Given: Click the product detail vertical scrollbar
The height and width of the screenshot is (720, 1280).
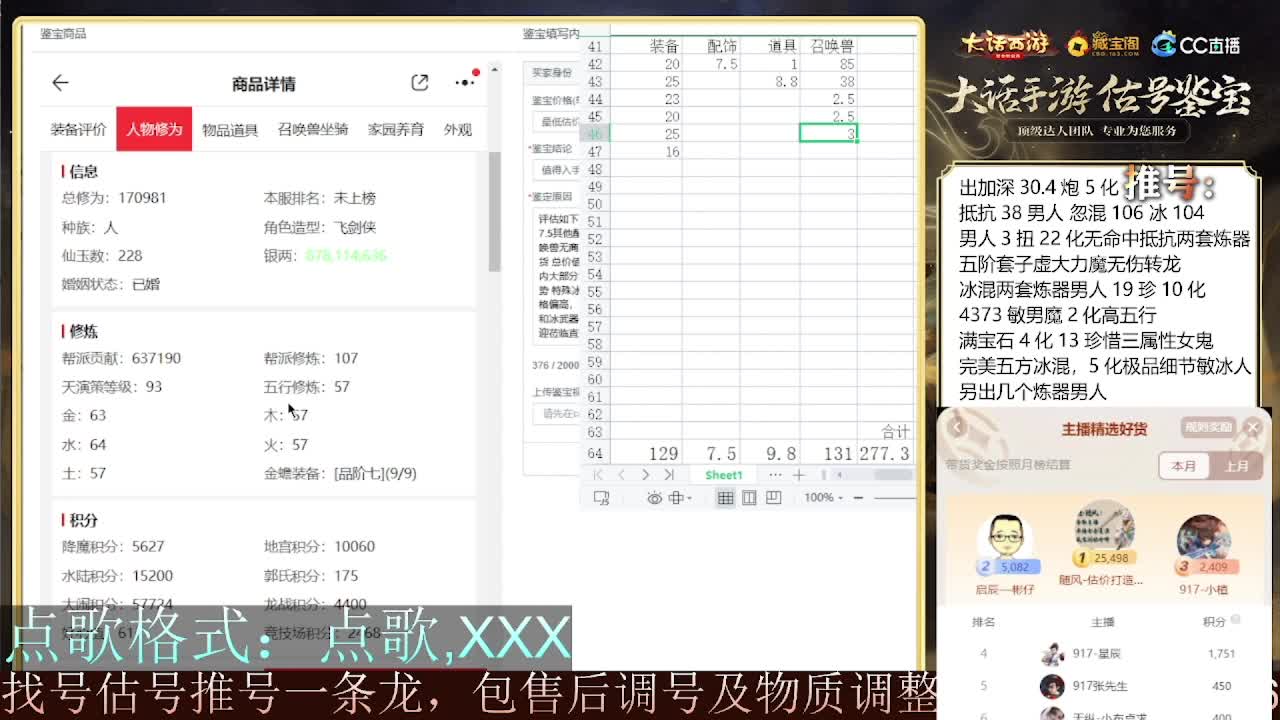Looking at the screenshot, I should pyautogui.click(x=494, y=212).
